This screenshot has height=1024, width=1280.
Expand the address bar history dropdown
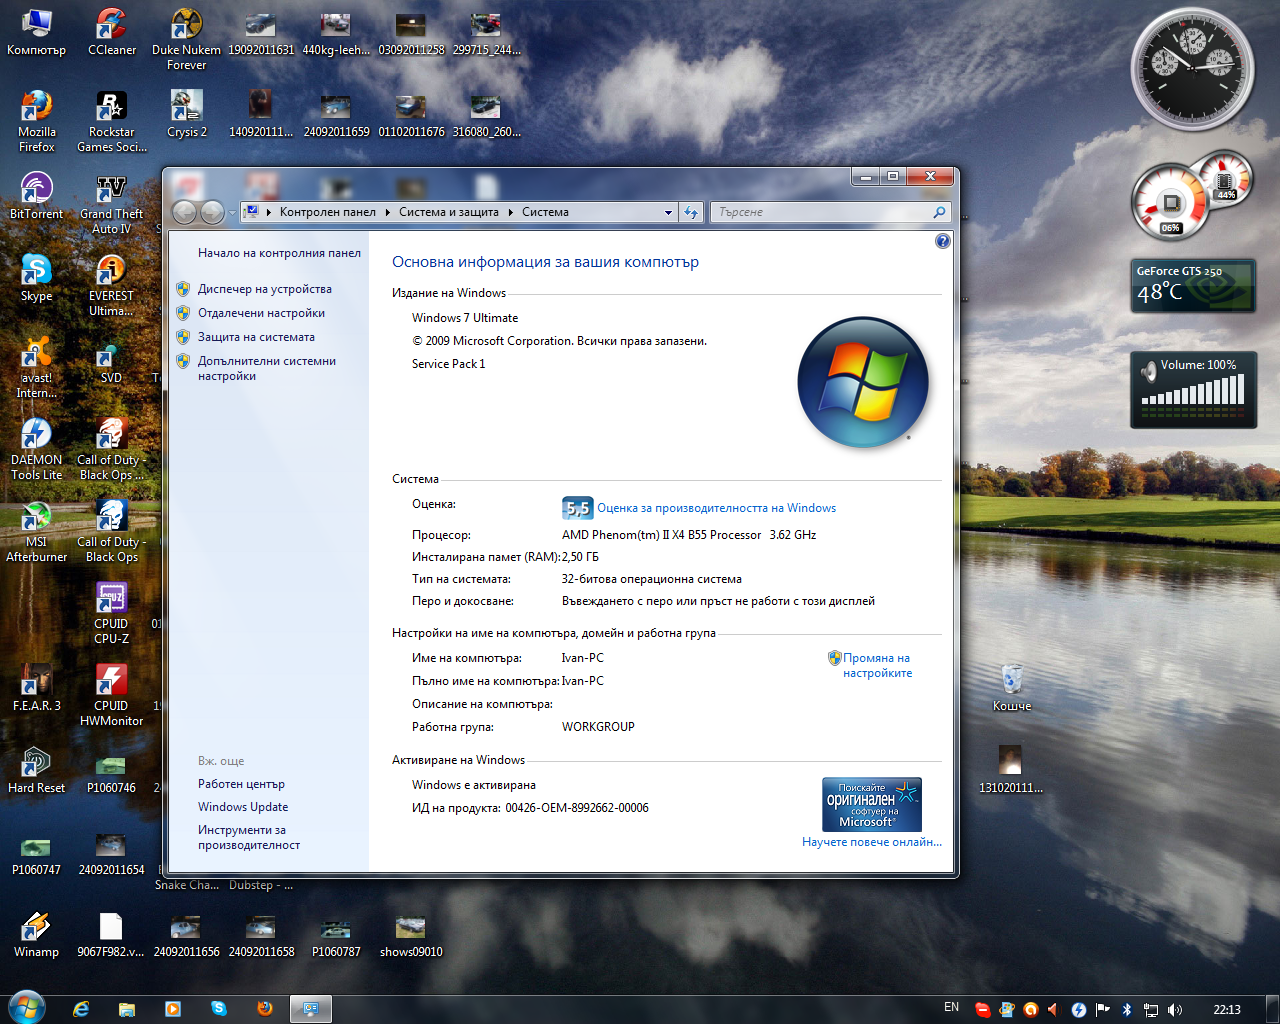click(668, 212)
